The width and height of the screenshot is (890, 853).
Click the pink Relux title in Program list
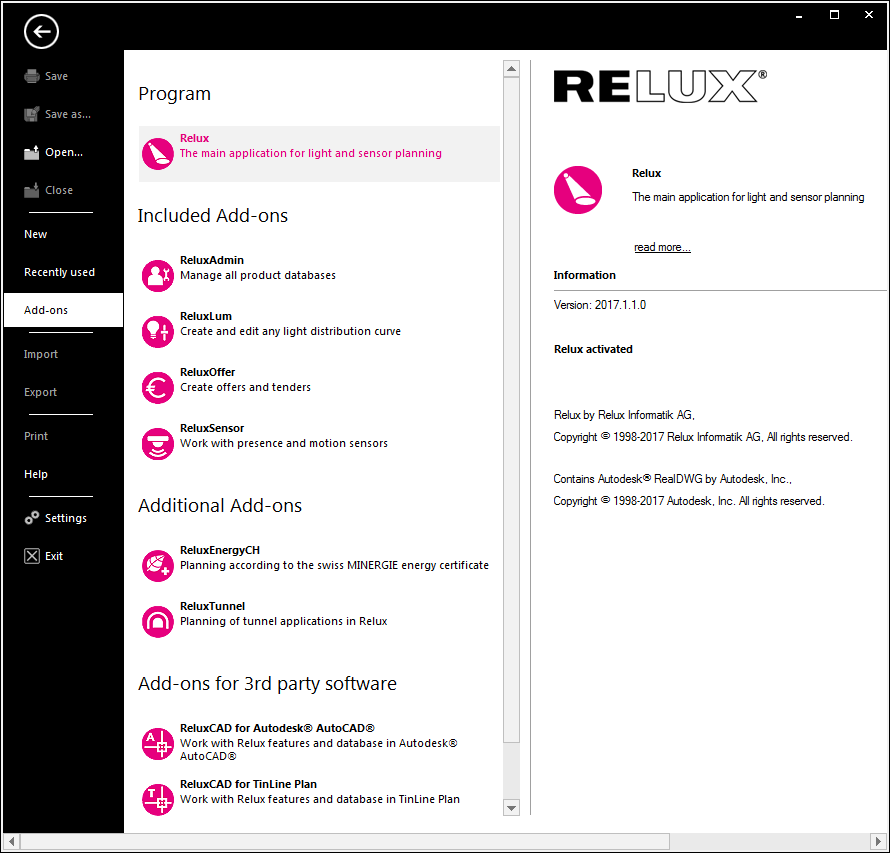click(194, 138)
